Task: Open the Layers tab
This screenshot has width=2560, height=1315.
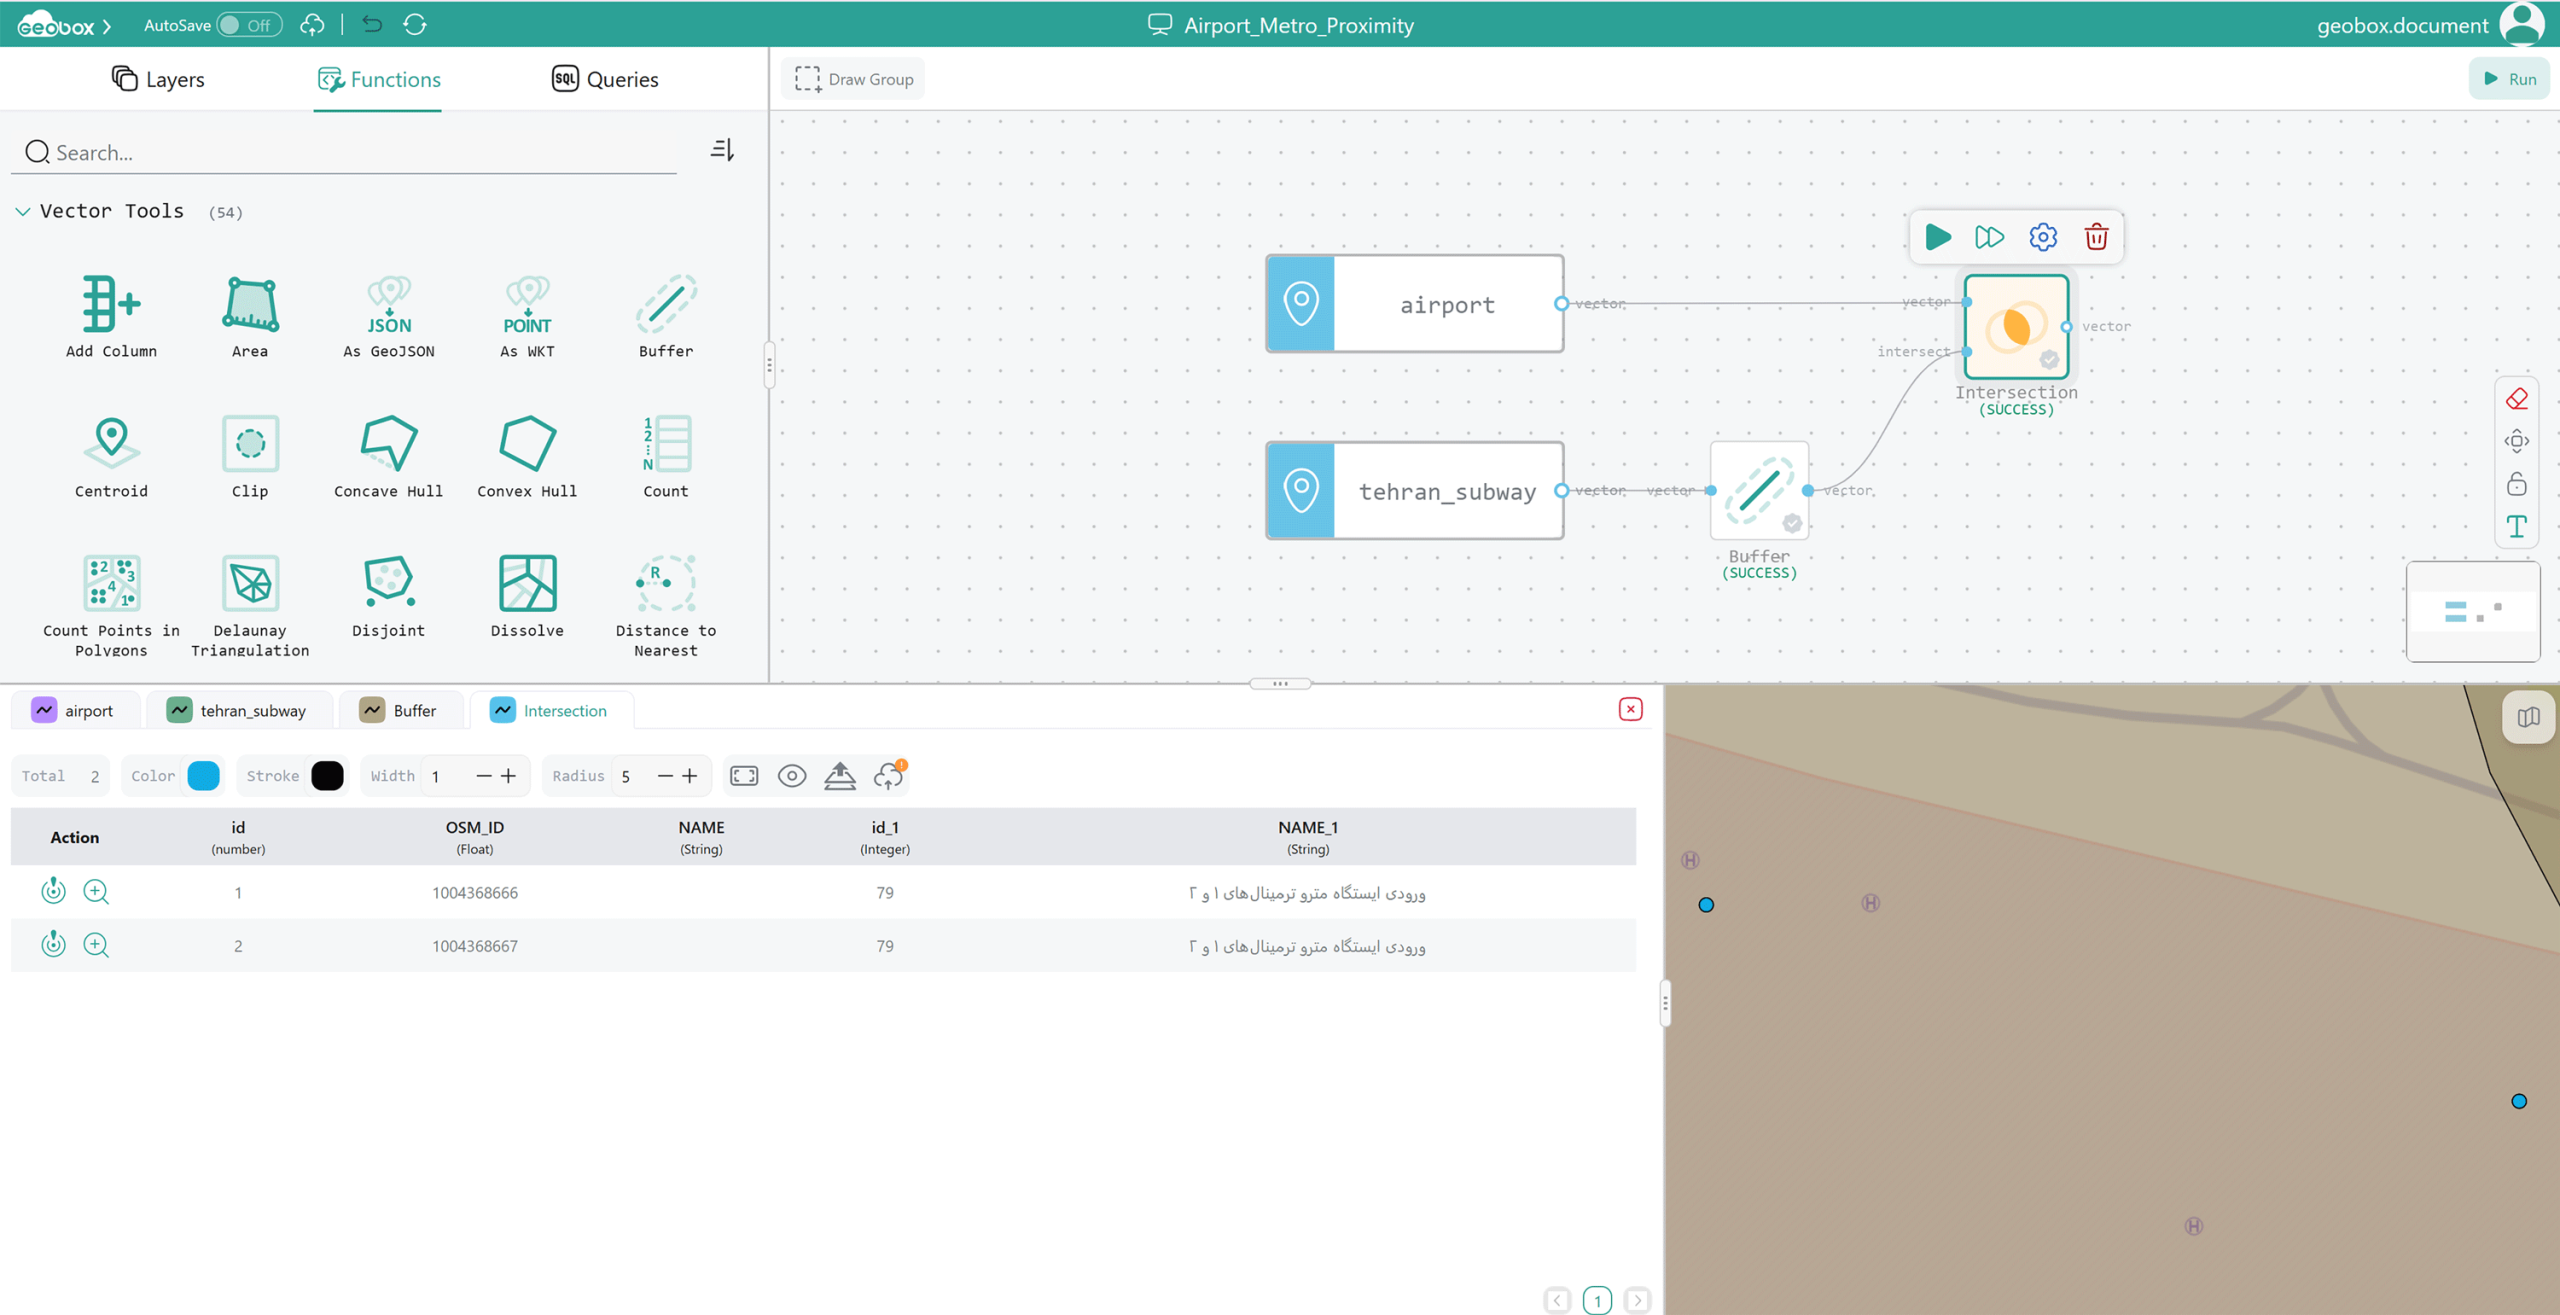Action: click(158, 79)
